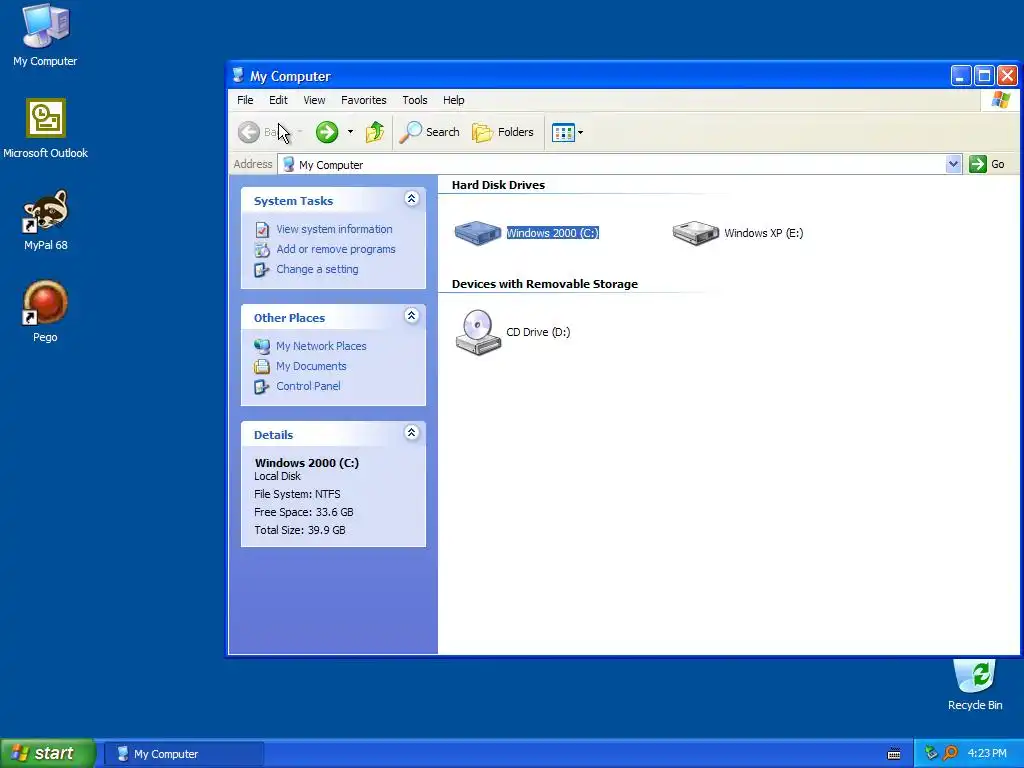This screenshot has width=1024, height=768.
Task: Click the Details panel title
Action: click(274, 435)
